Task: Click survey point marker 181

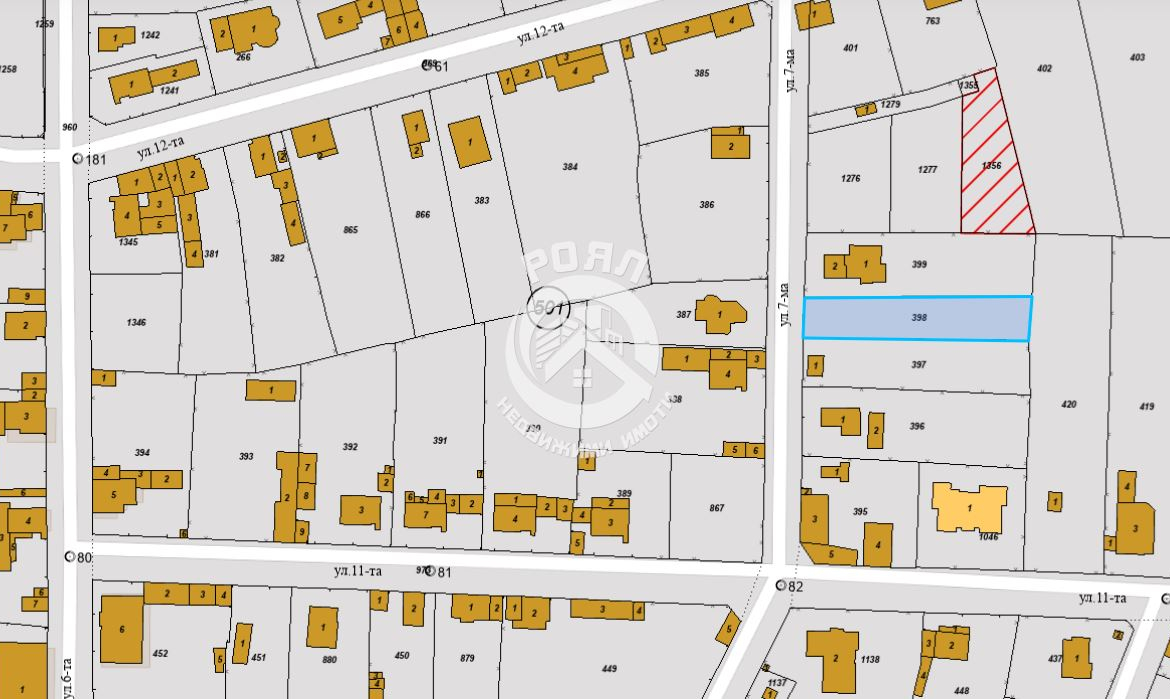Action: click(78, 159)
